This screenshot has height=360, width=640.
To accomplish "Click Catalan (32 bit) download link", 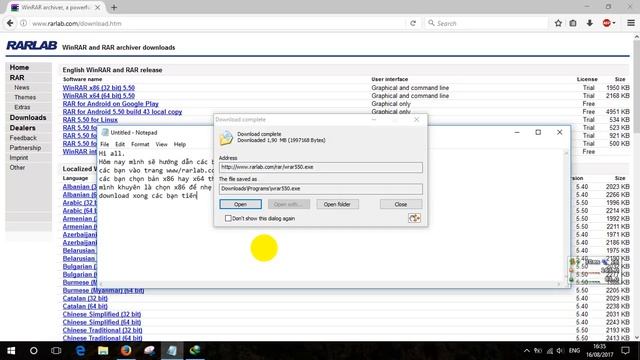I will (85, 298).
